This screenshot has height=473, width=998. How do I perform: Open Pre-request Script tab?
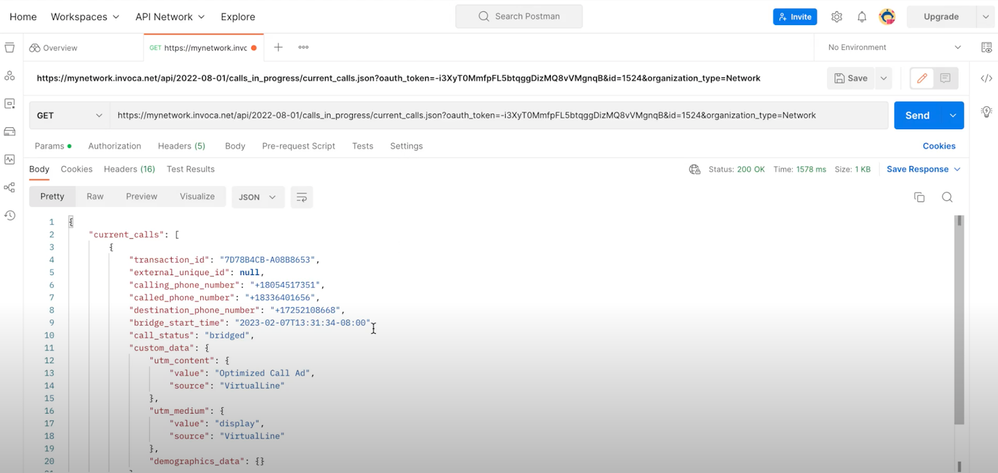299,146
